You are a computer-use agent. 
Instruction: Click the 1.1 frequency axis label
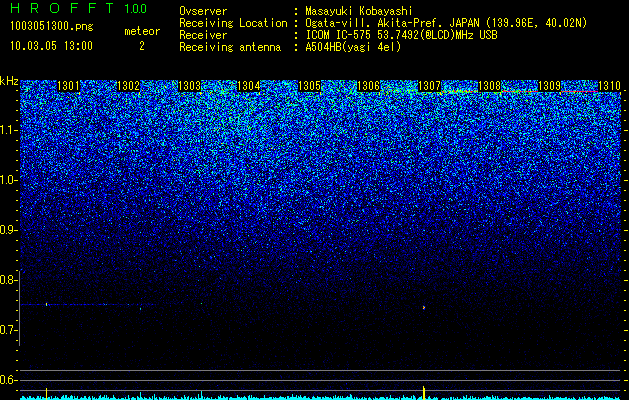(8, 130)
